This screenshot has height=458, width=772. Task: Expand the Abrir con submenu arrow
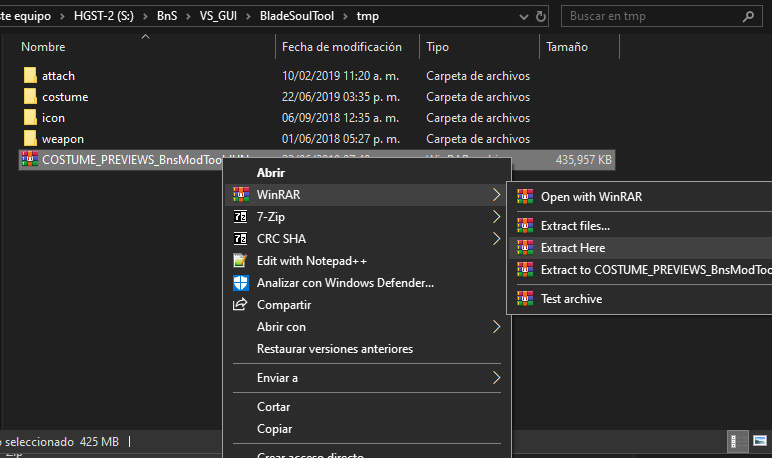[496, 327]
